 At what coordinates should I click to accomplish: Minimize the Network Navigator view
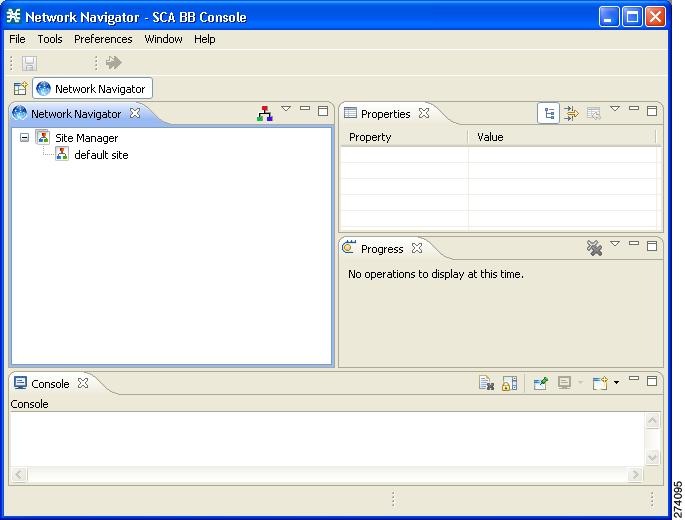pos(305,108)
